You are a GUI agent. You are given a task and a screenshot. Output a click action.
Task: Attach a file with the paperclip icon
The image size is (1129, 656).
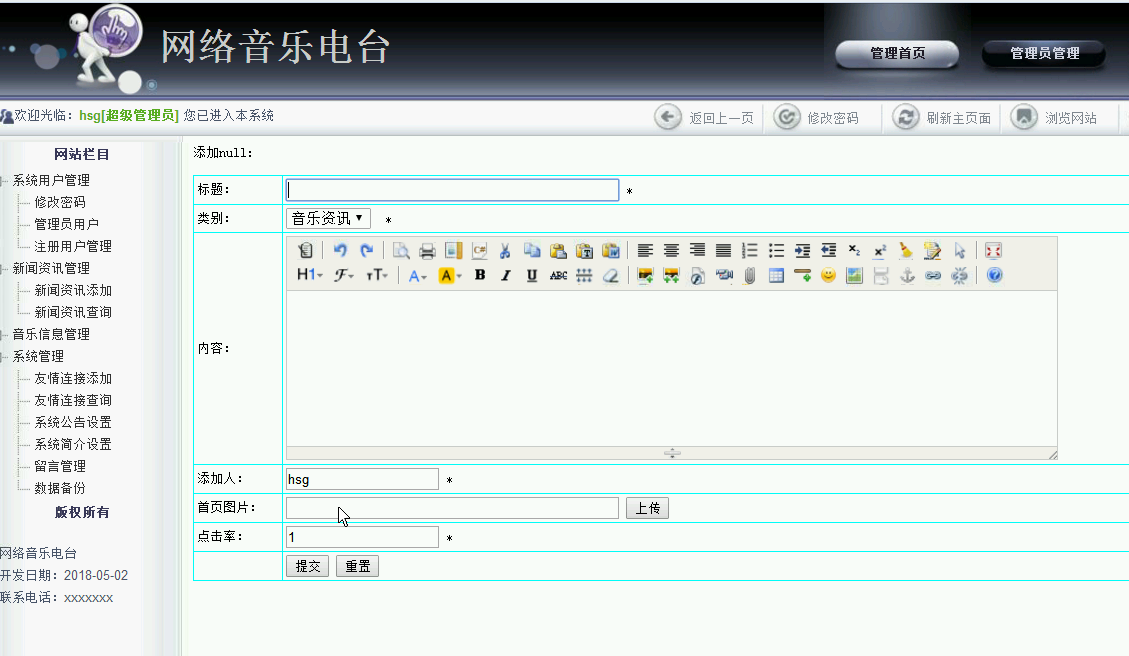point(750,275)
